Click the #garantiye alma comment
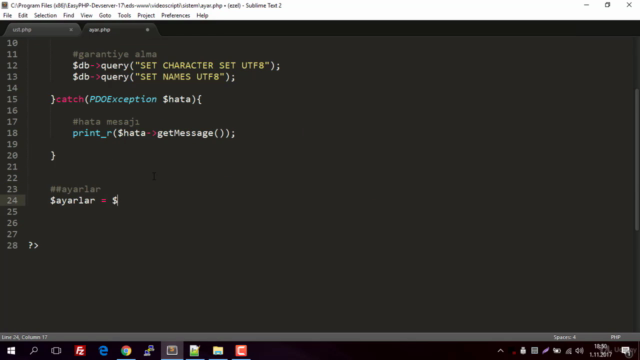The width and height of the screenshot is (640, 360). pyautogui.click(x=115, y=54)
